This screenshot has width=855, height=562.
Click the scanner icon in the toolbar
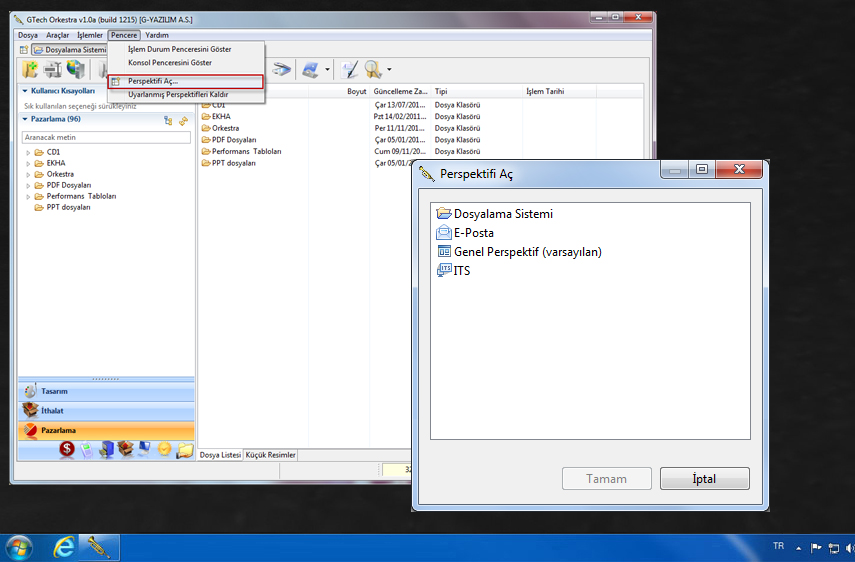click(x=283, y=69)
